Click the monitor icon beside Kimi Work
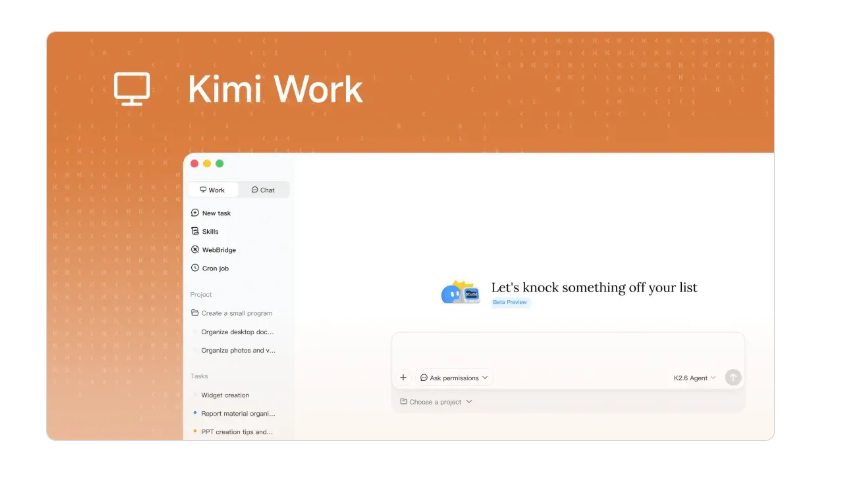849x481 pixels. 132,89
